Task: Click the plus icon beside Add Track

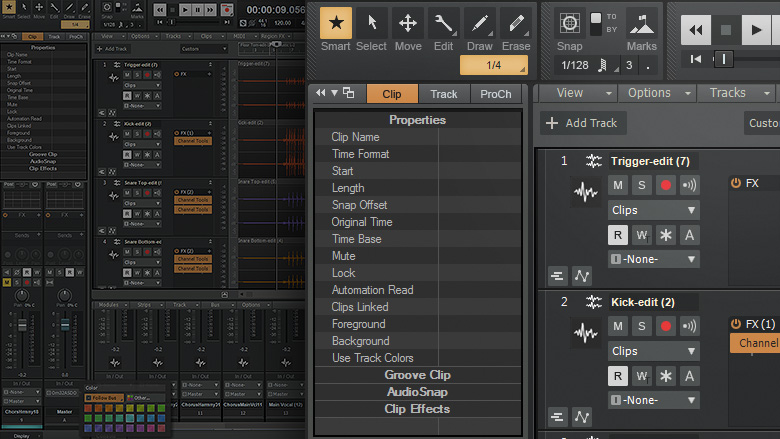Action: pyautogui.click(x=552, y=123)
